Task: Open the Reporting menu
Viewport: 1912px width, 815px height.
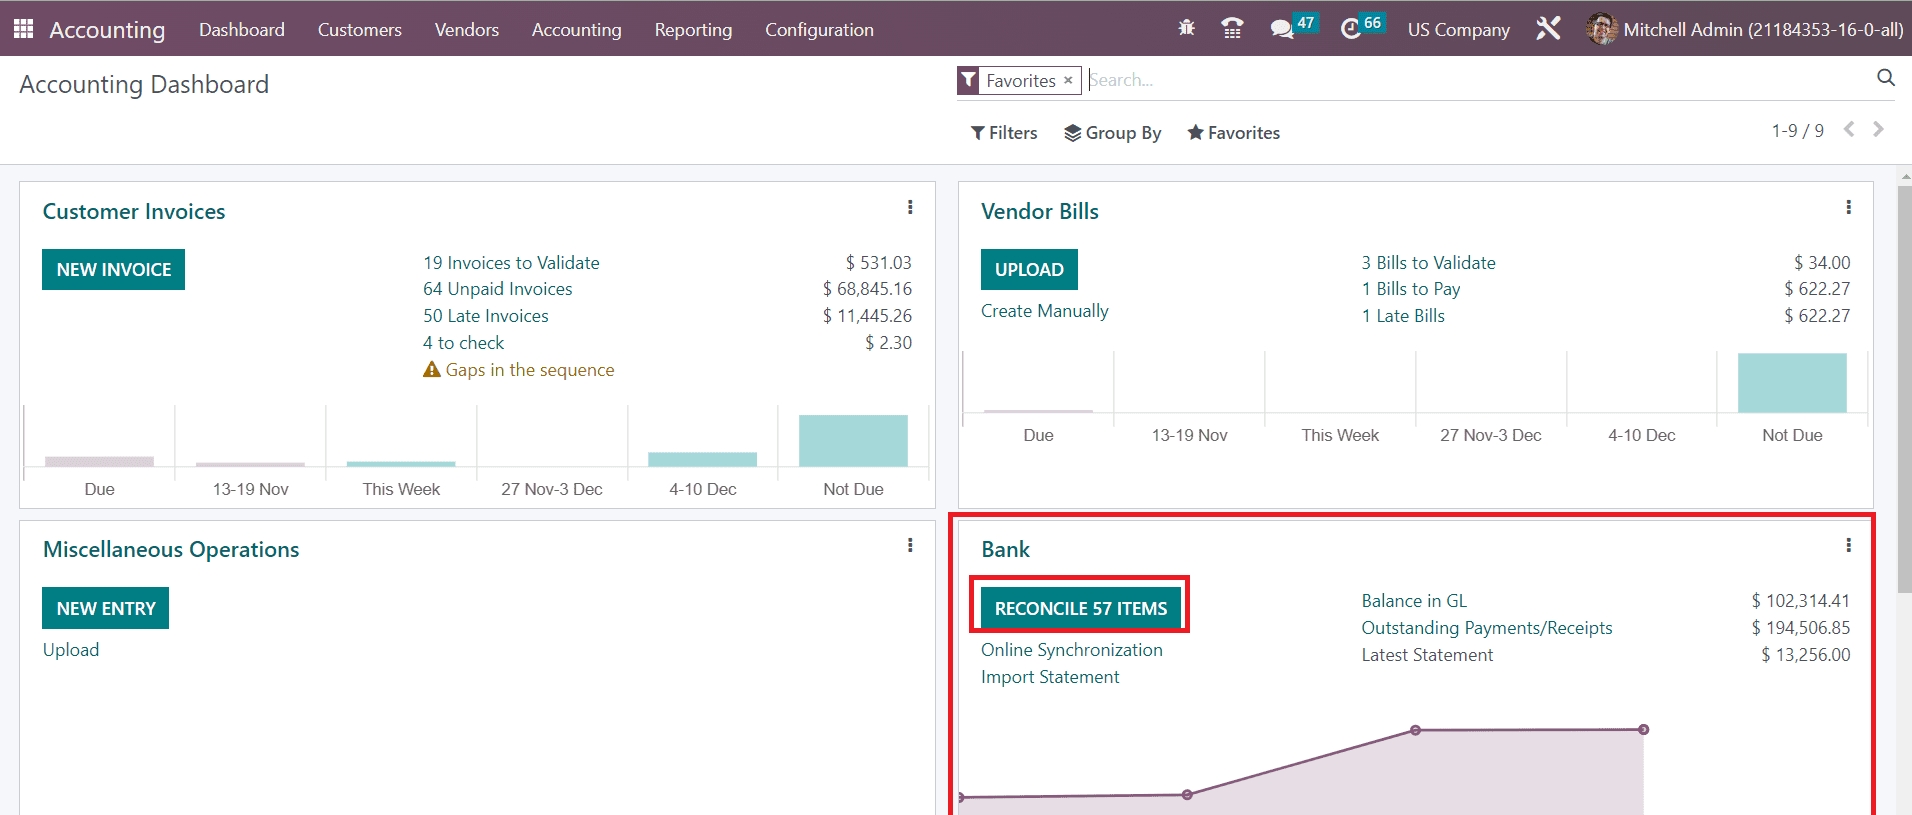Action: [x=693, y=30]
